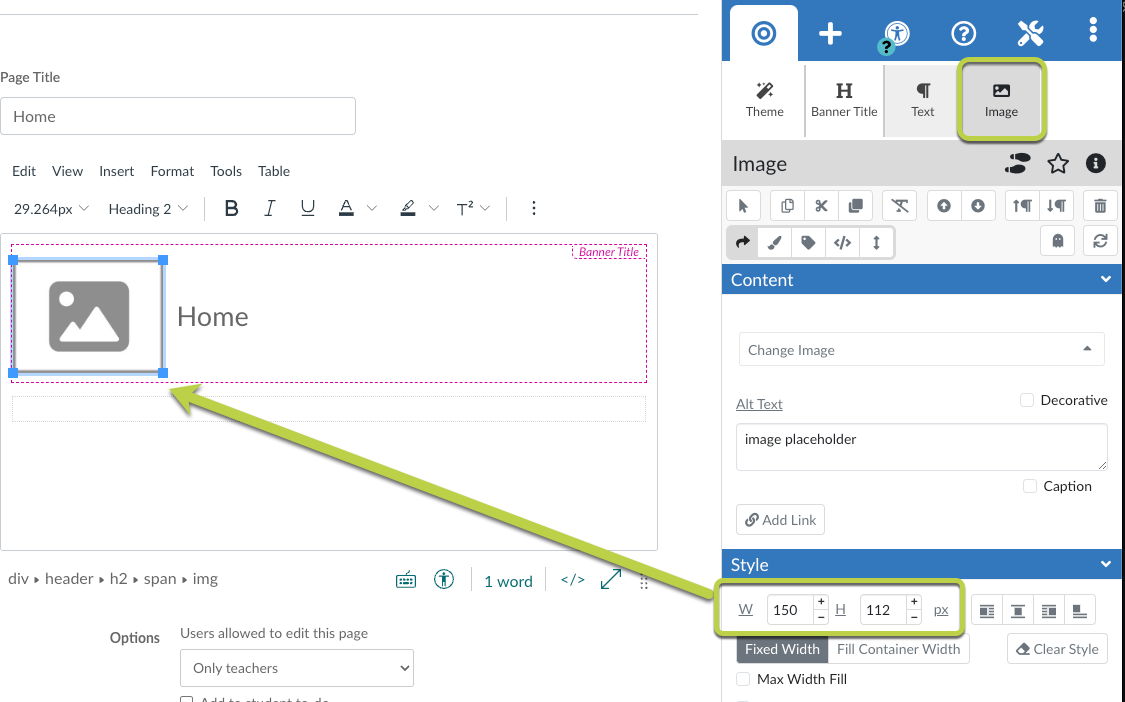The height and width of the screenshot is (702, 1125).
Task: Enable the Decorative checkbox
Action: click(x=1027, y=400)
